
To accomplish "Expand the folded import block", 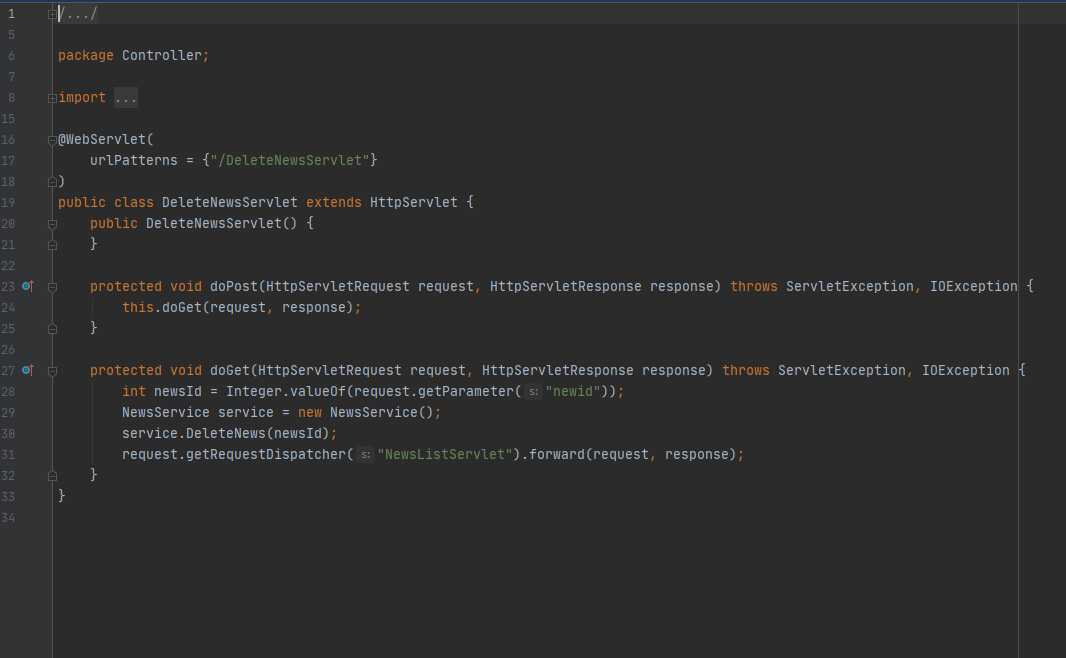I will click(x=52, y=98).
